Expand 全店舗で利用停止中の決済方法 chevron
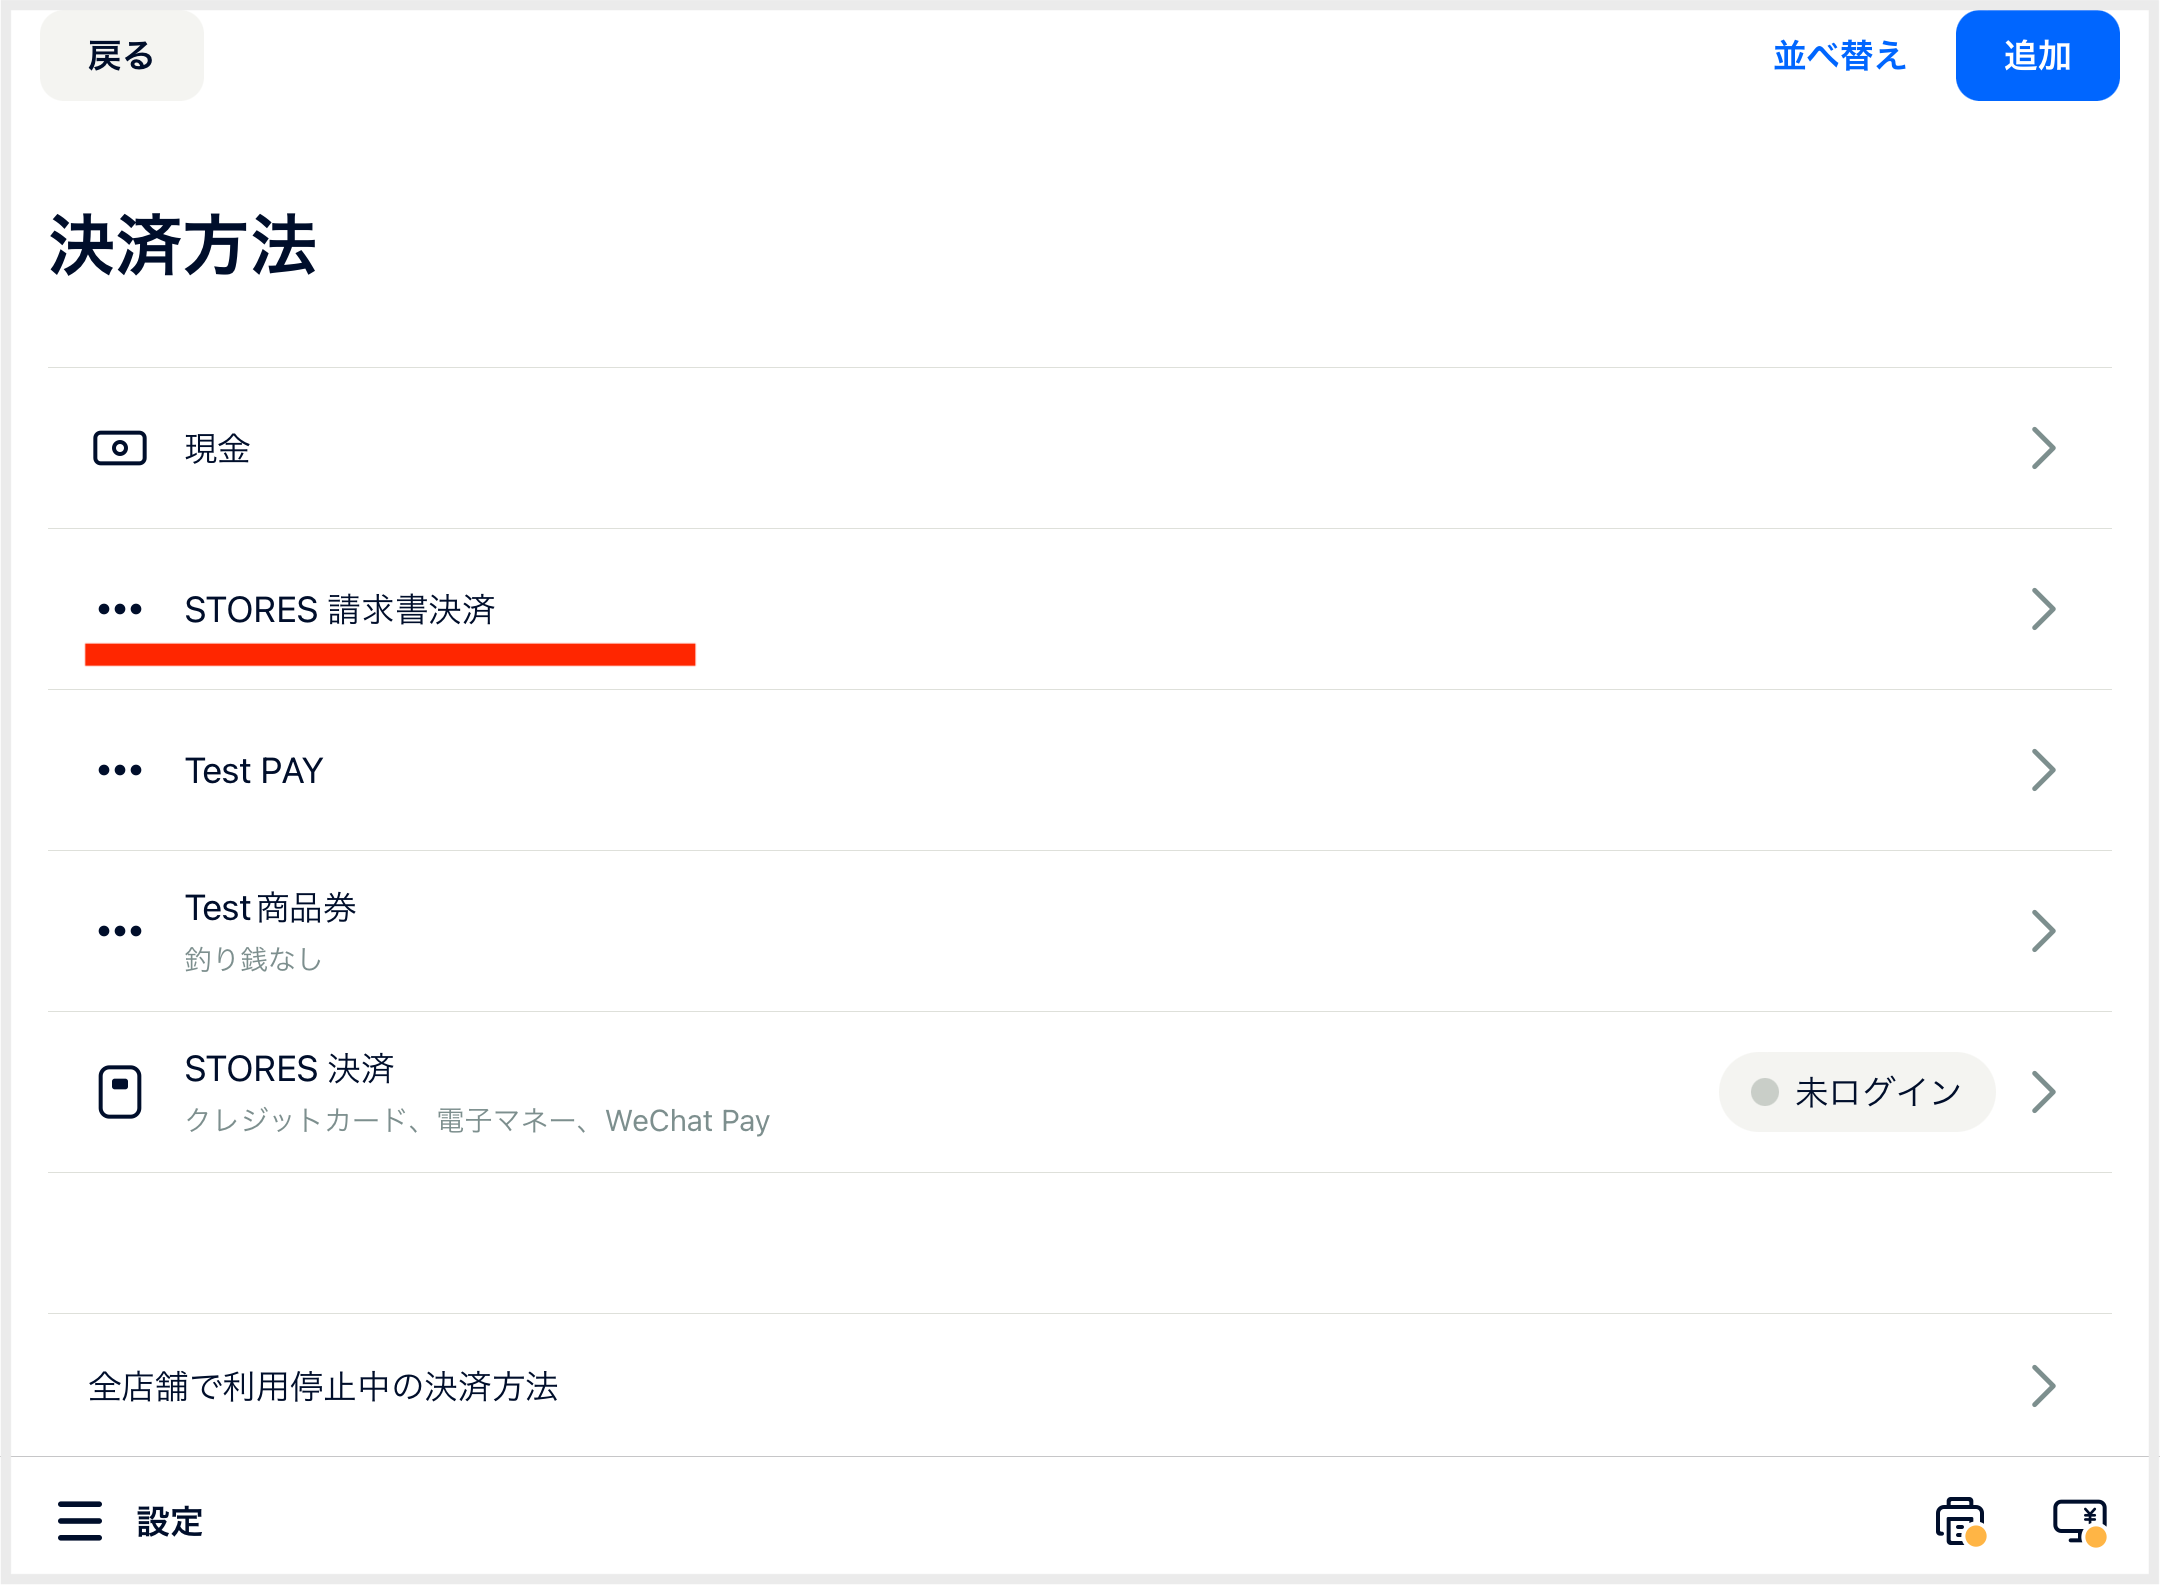Screen dimensions: 2160x1585 click(2043, 1386)
